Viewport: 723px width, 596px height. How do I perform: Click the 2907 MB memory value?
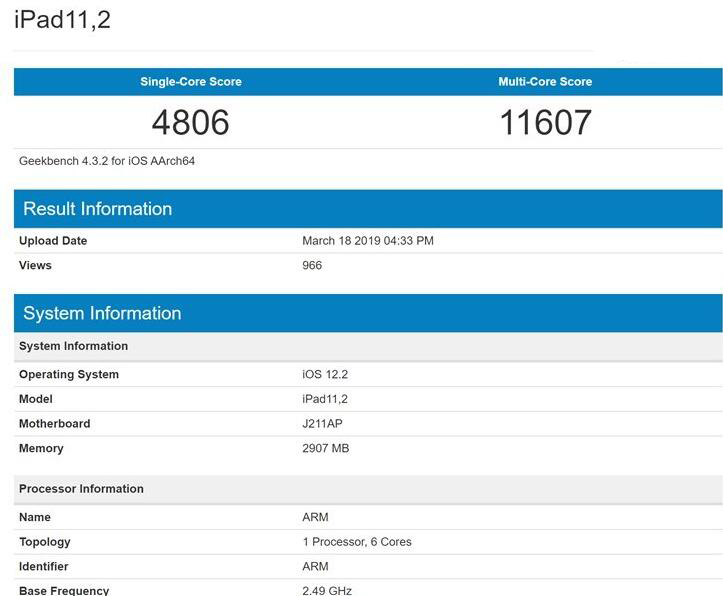[x=325, y=449]
